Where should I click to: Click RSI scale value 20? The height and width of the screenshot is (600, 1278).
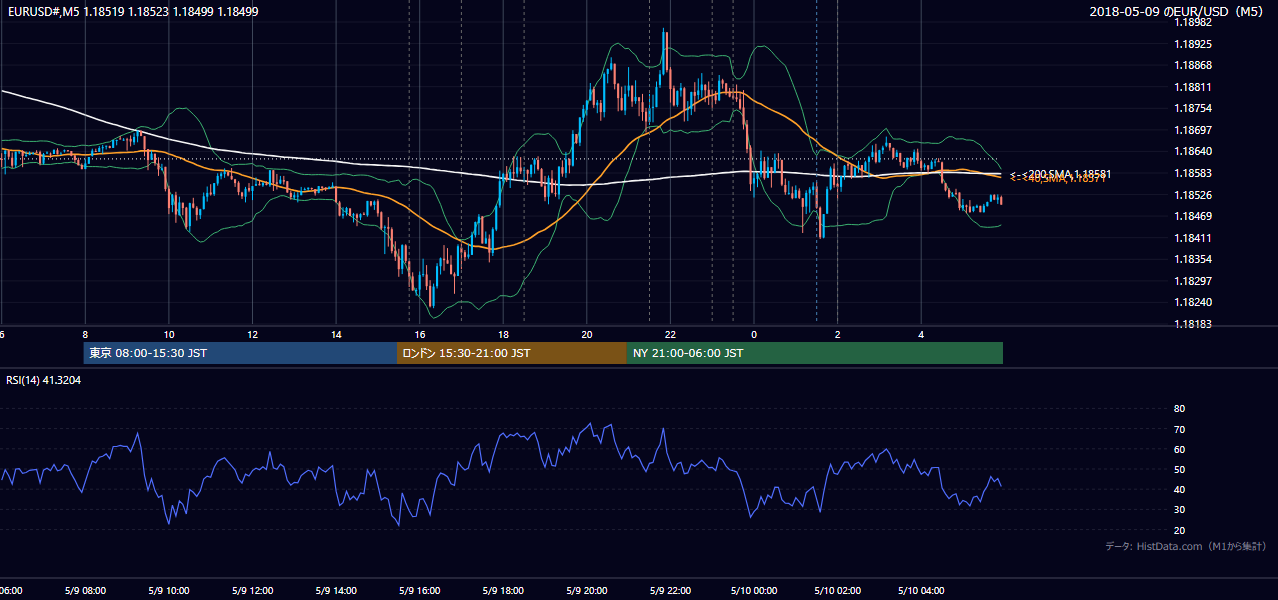pyautogui.click(x=1179, y=531)
